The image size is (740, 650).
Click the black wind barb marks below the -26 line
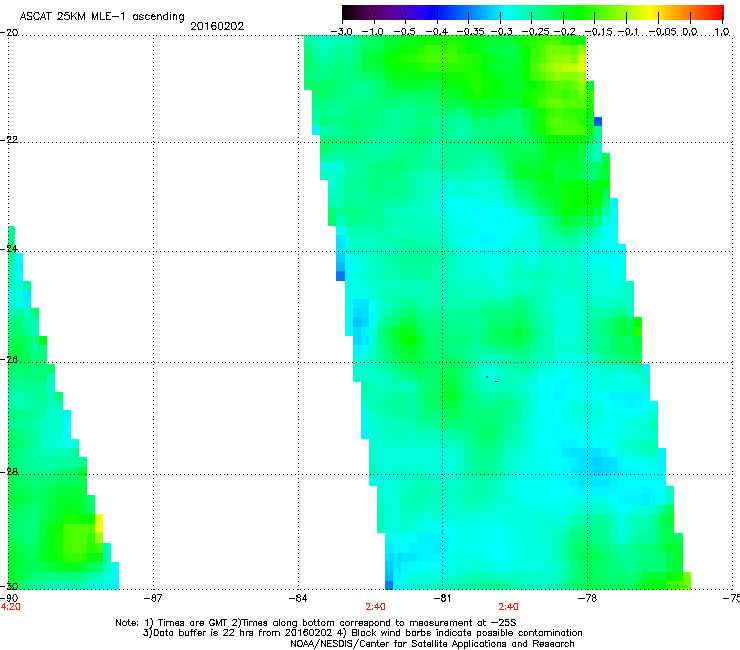click(492, 379)
